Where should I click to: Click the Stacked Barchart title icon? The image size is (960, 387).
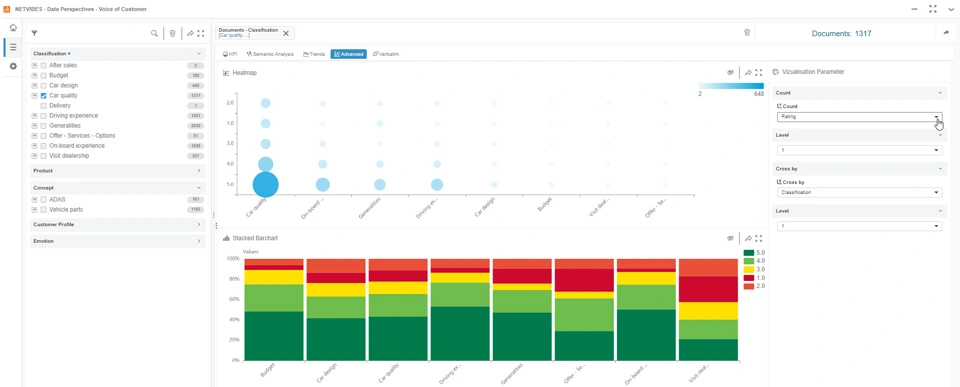point(226,238)
